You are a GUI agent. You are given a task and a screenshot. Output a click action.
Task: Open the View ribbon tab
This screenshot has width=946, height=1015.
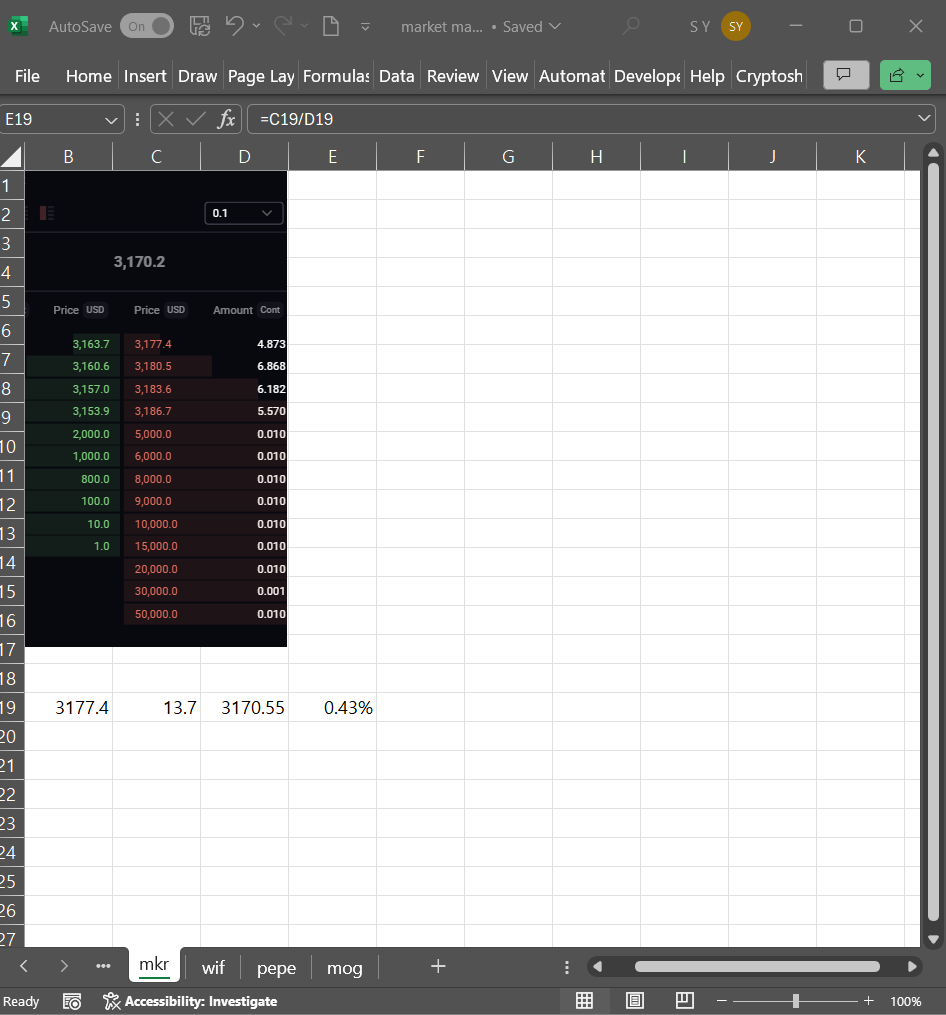click(x=510, y=76)
